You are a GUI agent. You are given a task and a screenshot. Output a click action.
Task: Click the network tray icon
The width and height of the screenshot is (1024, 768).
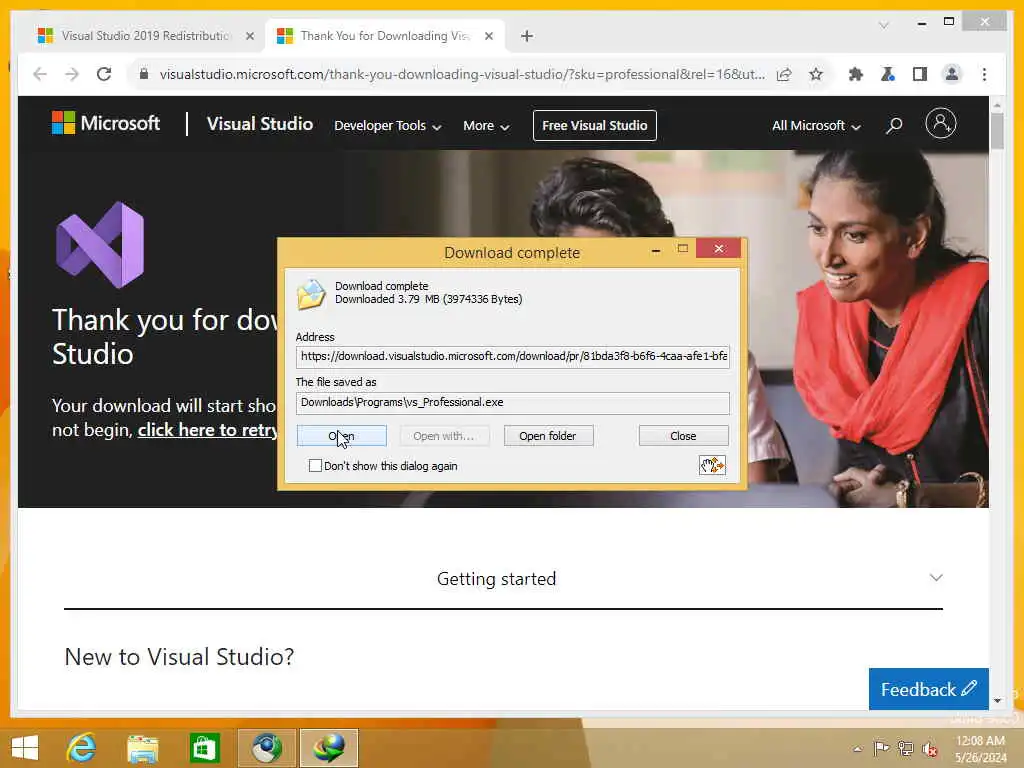point(905,748)
